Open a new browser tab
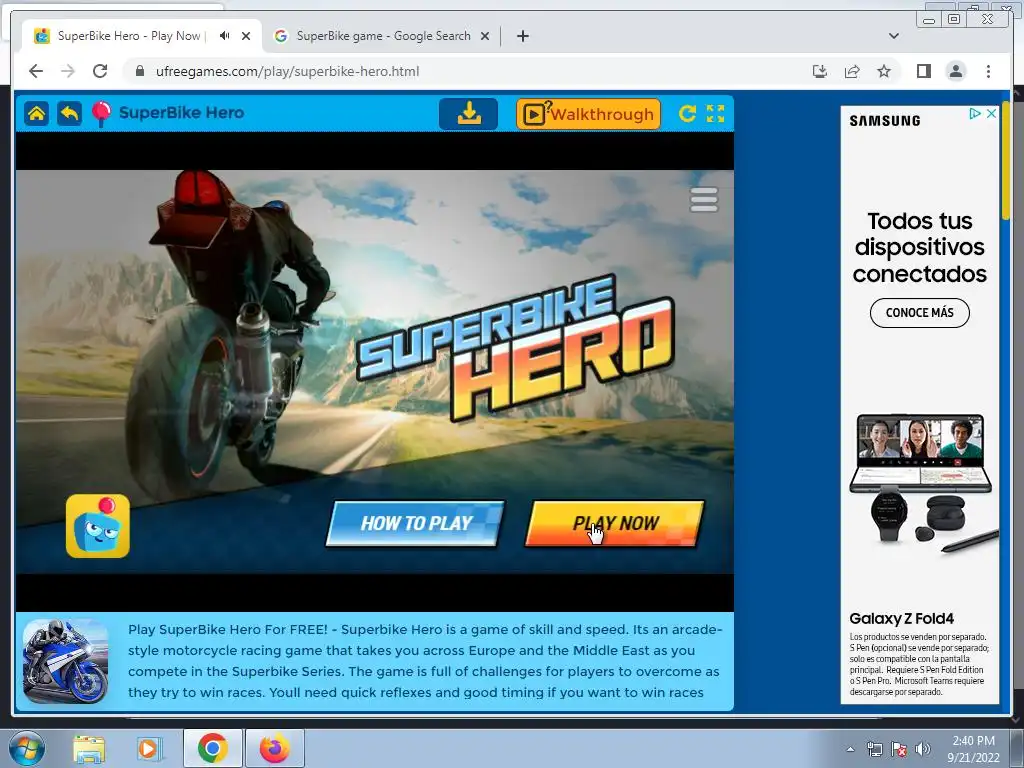This screenshot has height=768, width=1024. pyautogui.click(x=522, y=36)
